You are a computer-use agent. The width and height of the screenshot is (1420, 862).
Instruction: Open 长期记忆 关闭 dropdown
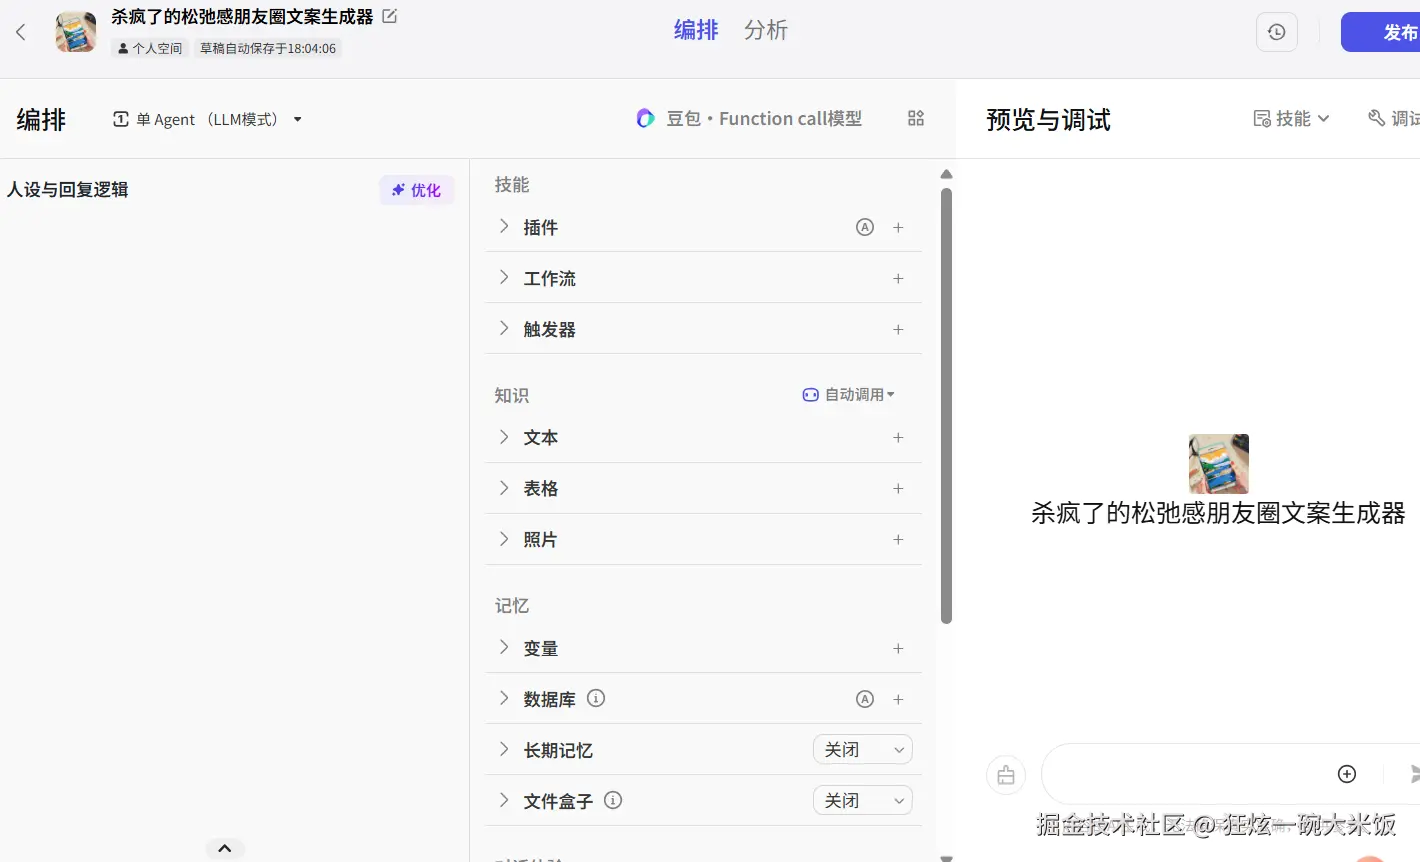click(863, 750)
